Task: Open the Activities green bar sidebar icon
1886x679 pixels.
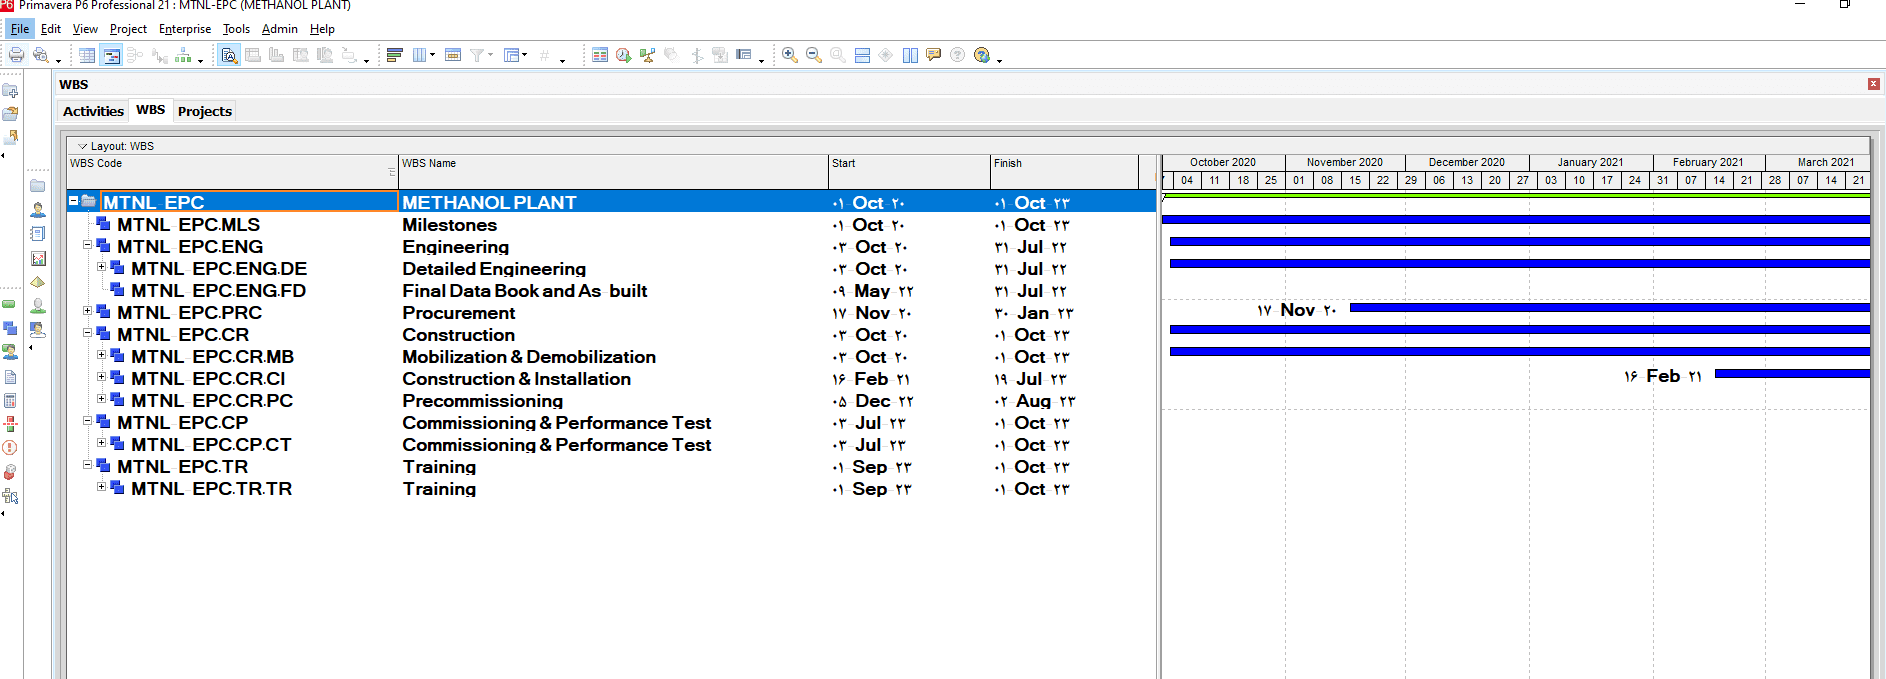Action: 9,304
